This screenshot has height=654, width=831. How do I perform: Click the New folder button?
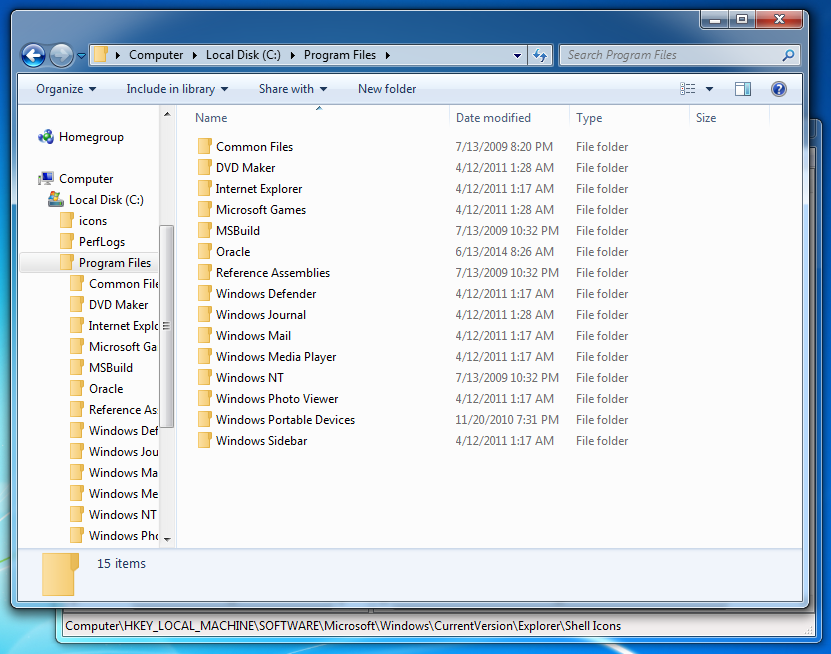tap(387, 89)
